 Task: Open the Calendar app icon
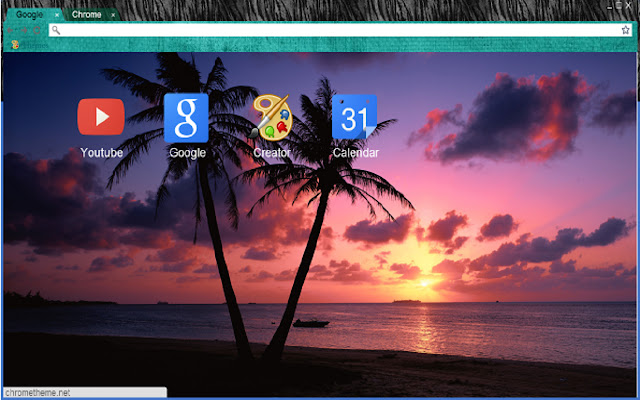tap(354, 117)
